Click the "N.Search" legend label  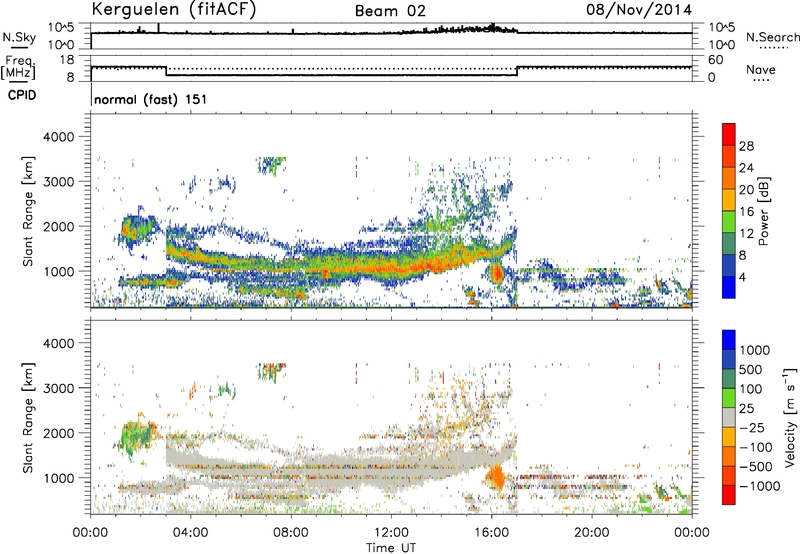point(772,37)
